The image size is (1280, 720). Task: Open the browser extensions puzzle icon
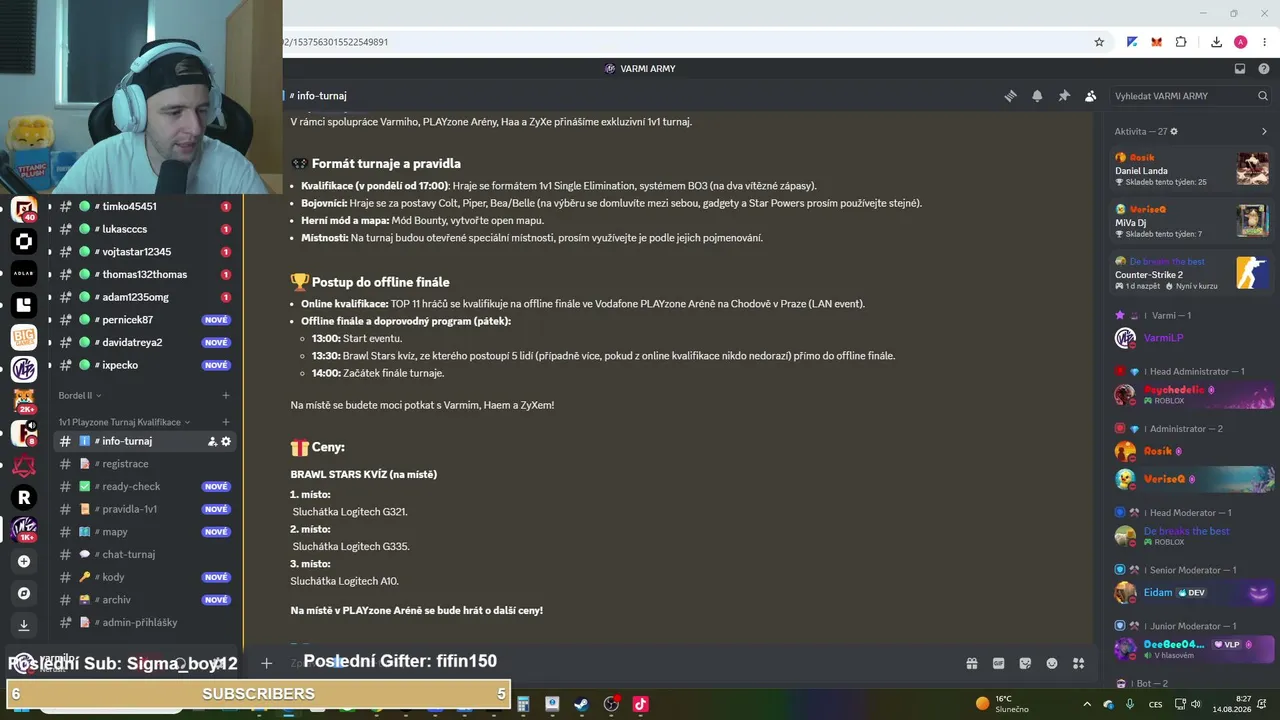(1181, 42)
